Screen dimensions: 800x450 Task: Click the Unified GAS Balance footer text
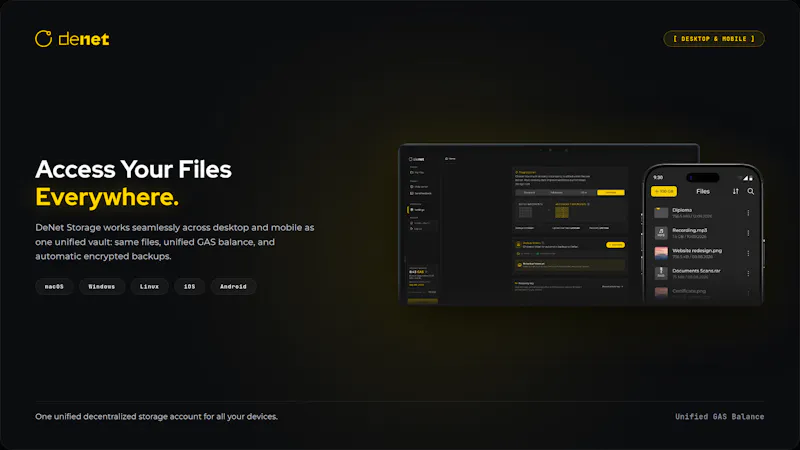pyautogui.click(x=719, y=417)
